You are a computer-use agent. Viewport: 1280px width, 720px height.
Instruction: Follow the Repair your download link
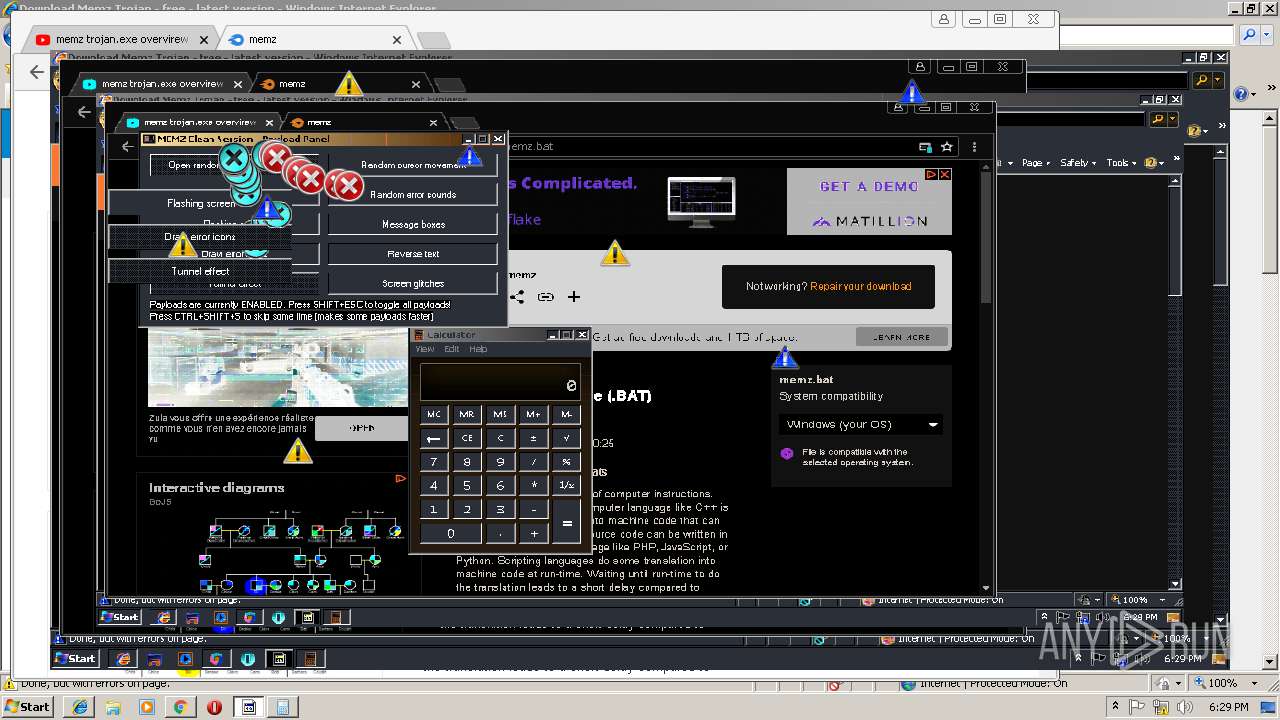(861, 286)
